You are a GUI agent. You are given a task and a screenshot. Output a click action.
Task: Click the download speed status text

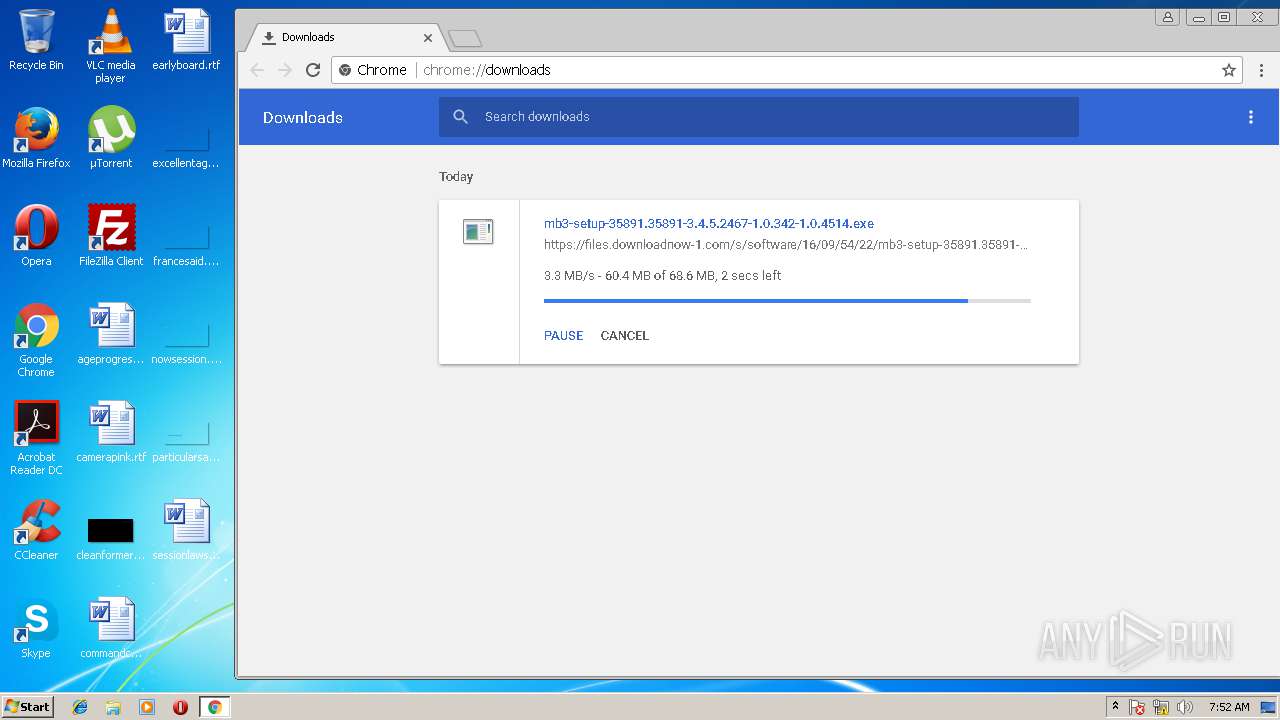[x=662, y=276]
